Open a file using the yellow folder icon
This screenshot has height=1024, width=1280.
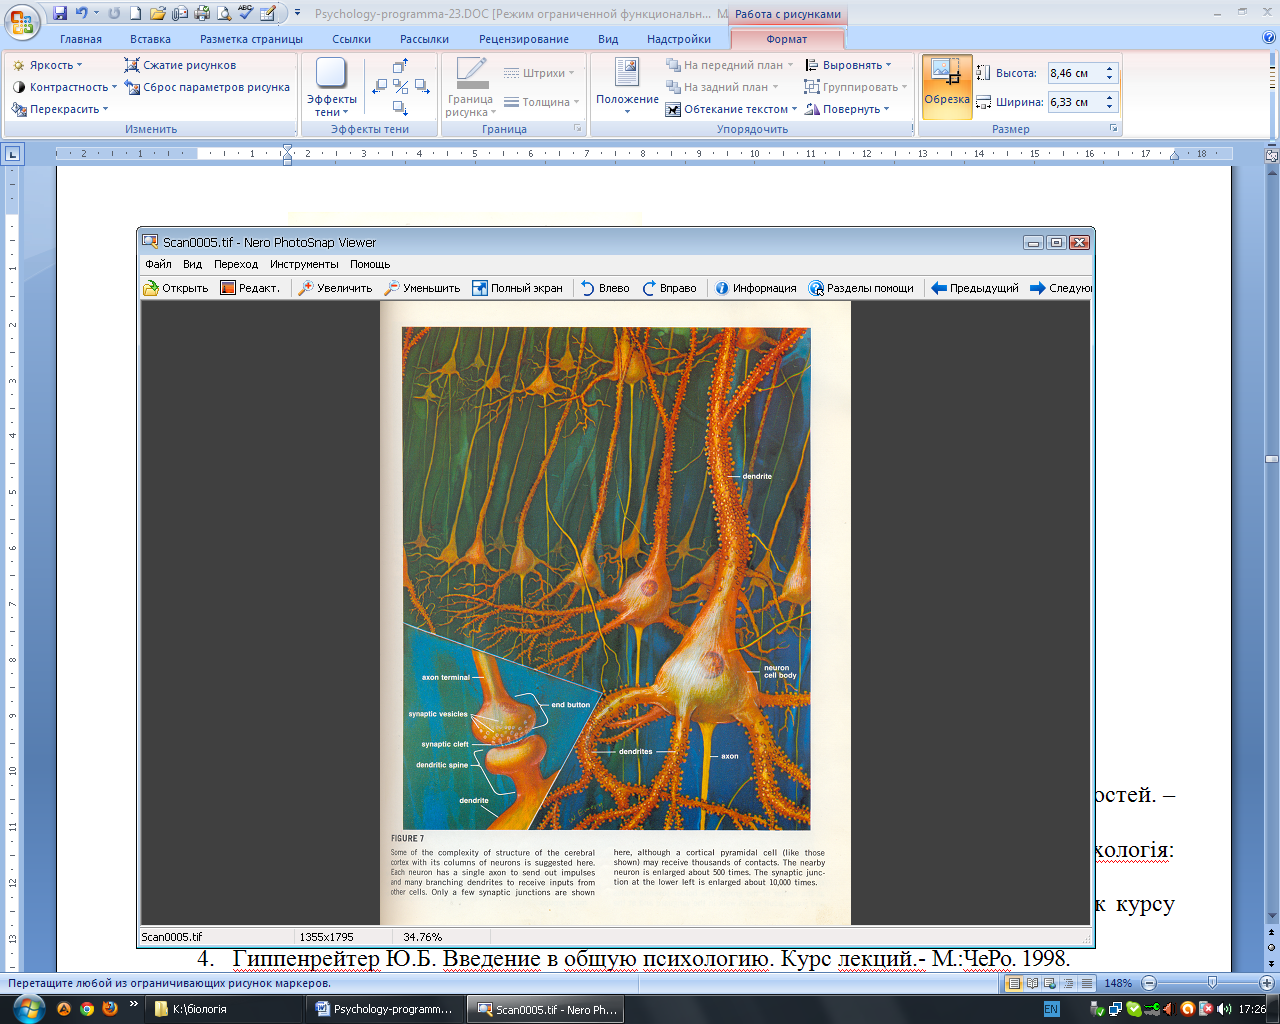pyautogui.click(x=157, y=13)
